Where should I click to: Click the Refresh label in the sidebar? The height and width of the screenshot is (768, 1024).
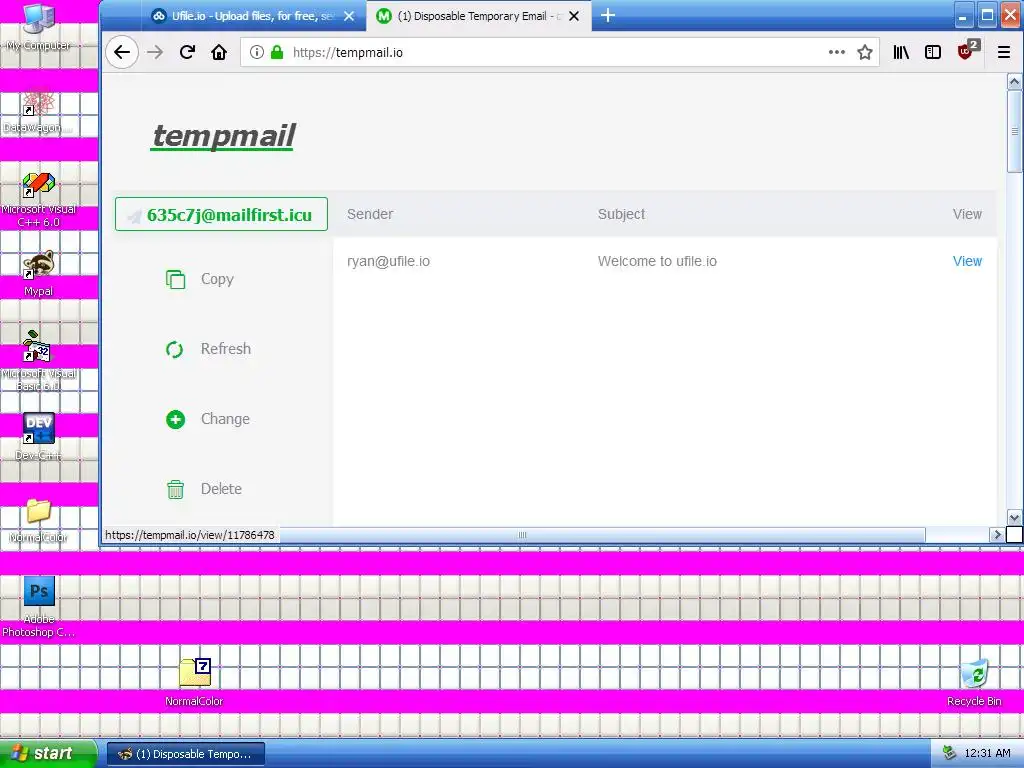225,349
